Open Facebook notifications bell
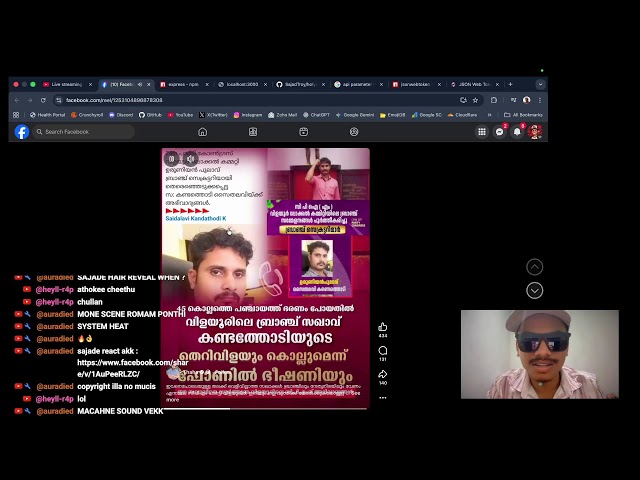 (517, 132)
